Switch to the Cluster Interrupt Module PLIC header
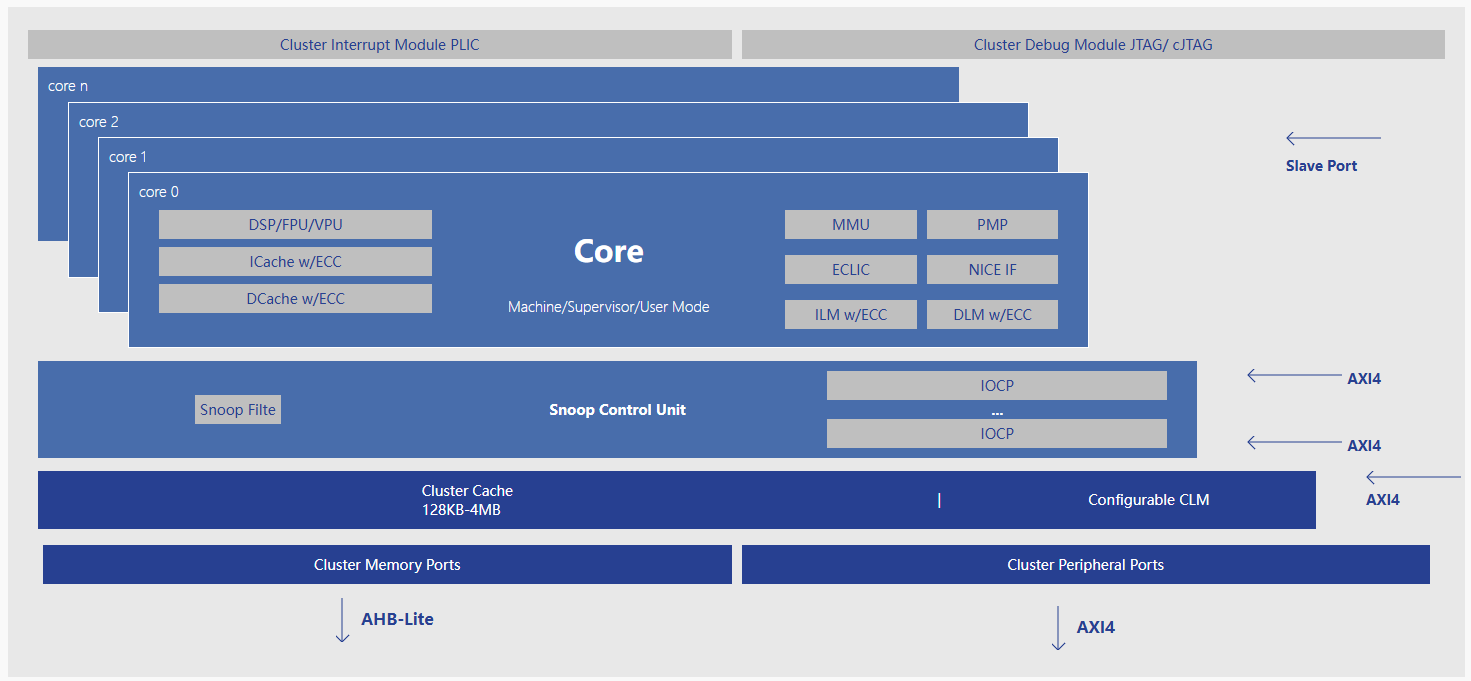 point(380,44)
